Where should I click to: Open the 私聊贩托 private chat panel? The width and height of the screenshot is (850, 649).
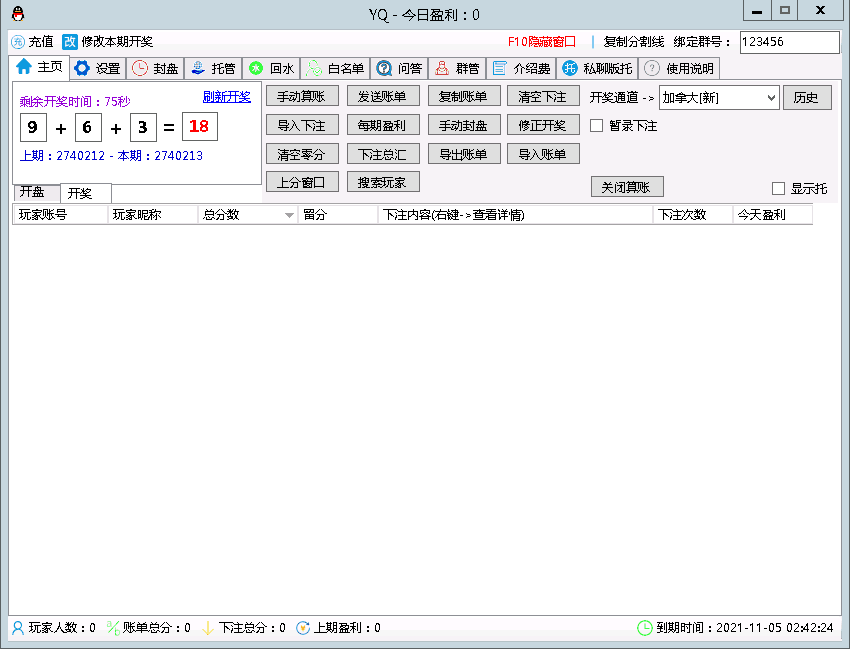(x=593, y=68)
